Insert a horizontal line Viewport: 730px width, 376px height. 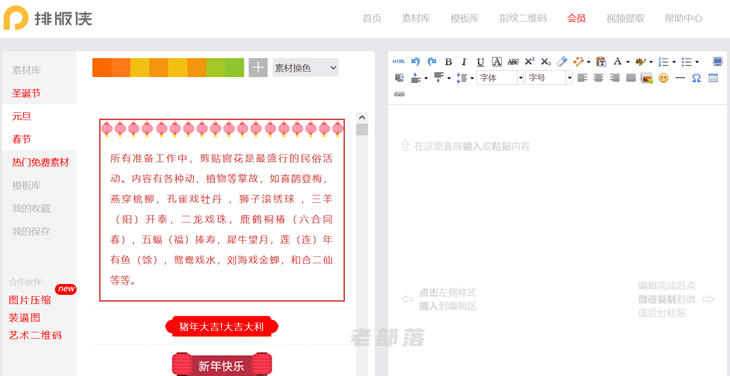pos(680,78)
